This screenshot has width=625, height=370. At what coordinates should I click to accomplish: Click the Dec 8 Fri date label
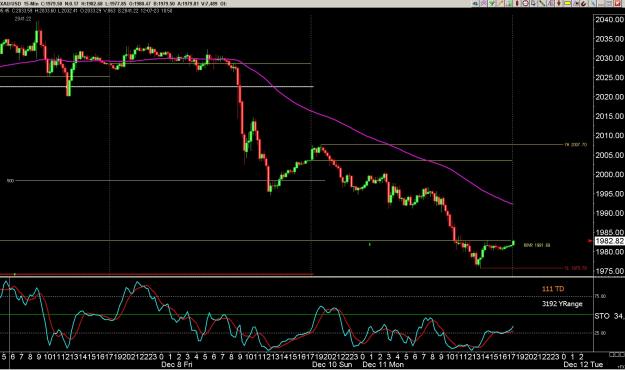[177, 364]
